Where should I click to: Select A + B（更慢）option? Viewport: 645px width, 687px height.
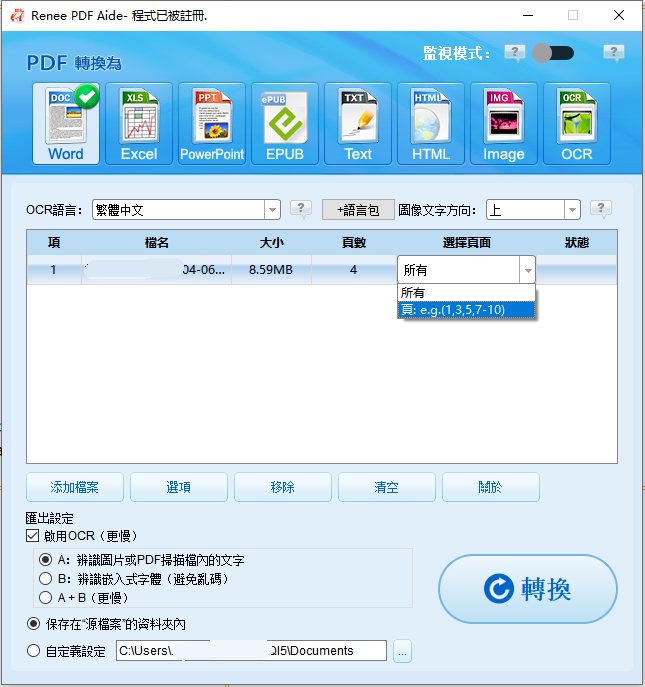click(45, 598)
